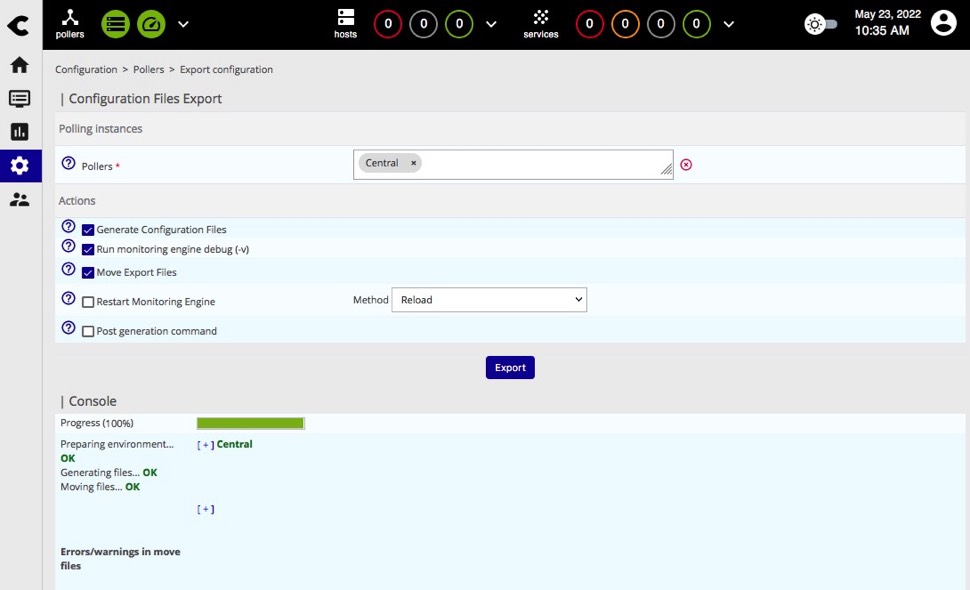The height and width of the screenshot is (590, 970).
Task: Enable Restart Monitoring Engine checkbox
Action: (x=88, y=302)
